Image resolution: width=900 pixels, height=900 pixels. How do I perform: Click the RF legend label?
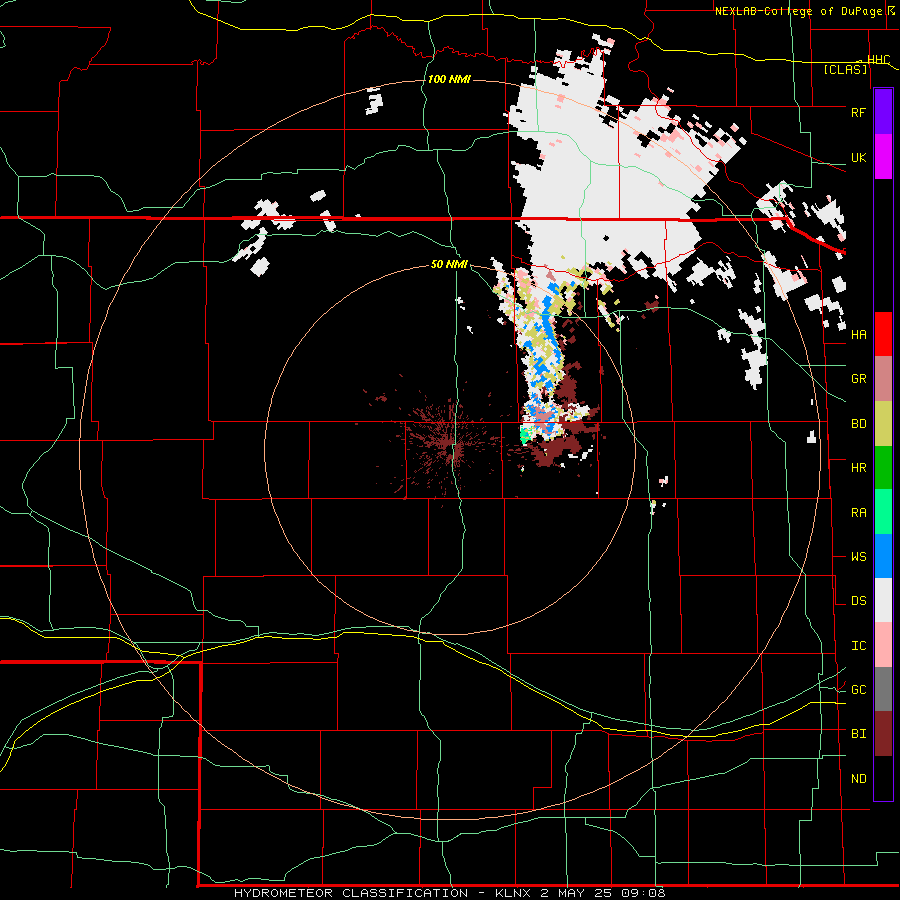858,112
